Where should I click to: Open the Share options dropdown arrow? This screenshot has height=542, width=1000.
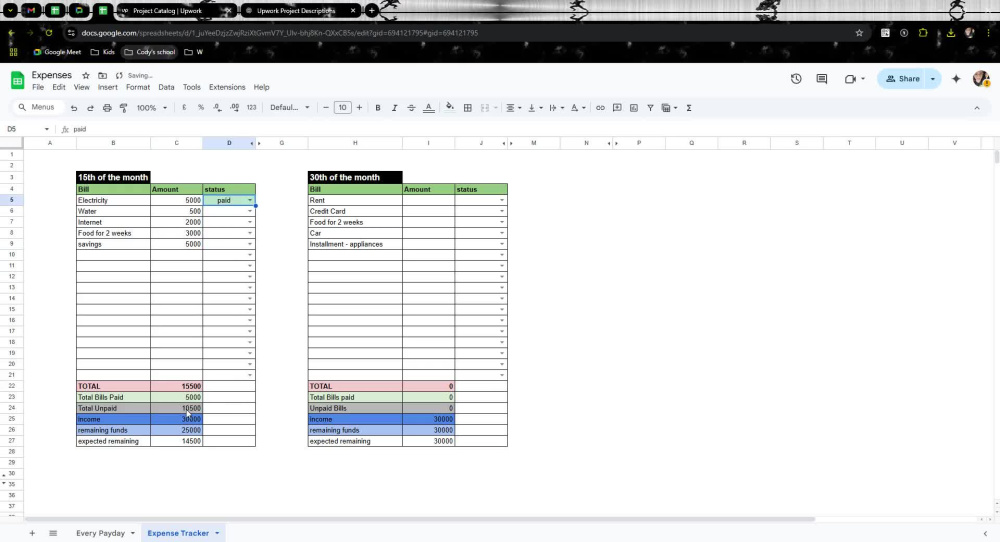point(932,78)
